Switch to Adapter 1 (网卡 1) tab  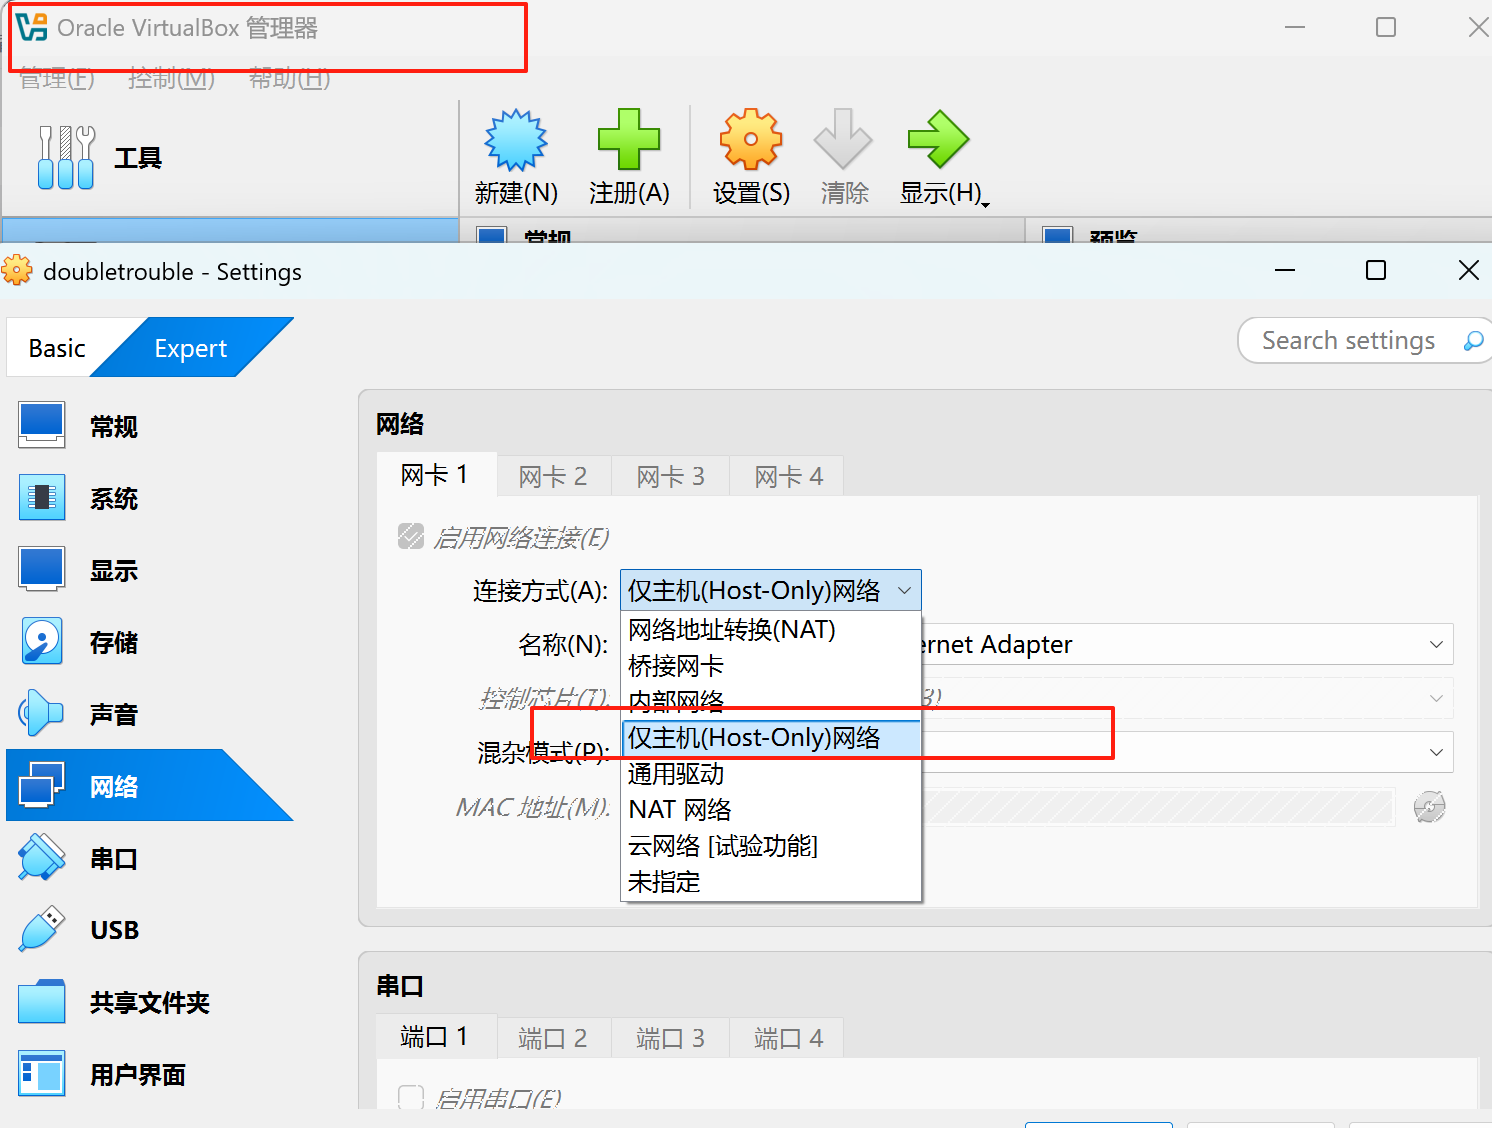point(436,475)
